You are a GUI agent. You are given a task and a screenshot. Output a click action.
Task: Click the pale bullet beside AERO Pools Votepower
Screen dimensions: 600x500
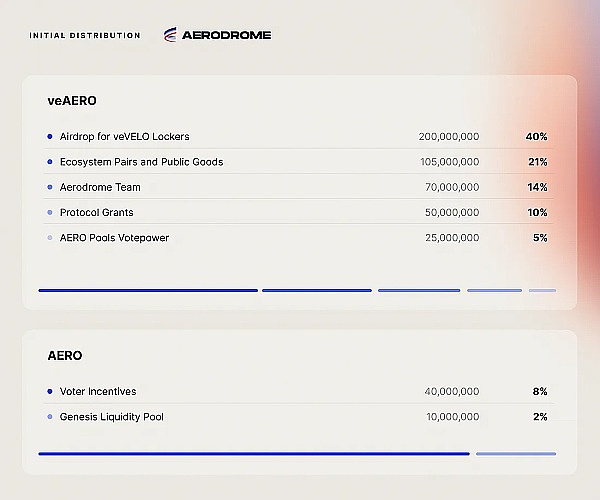click(50, 238)
